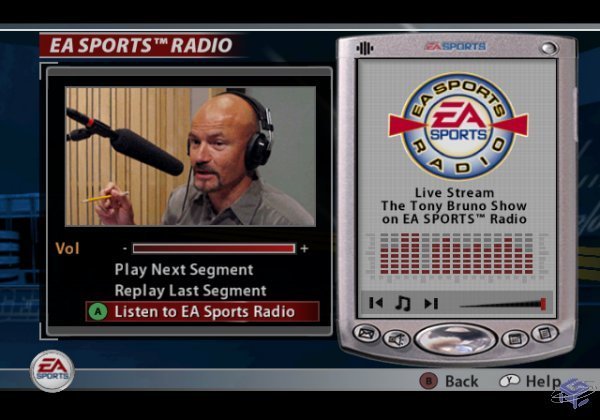Click the PDA notes hardware button
This screenshot has width=600, height=420.
[545, 333]
